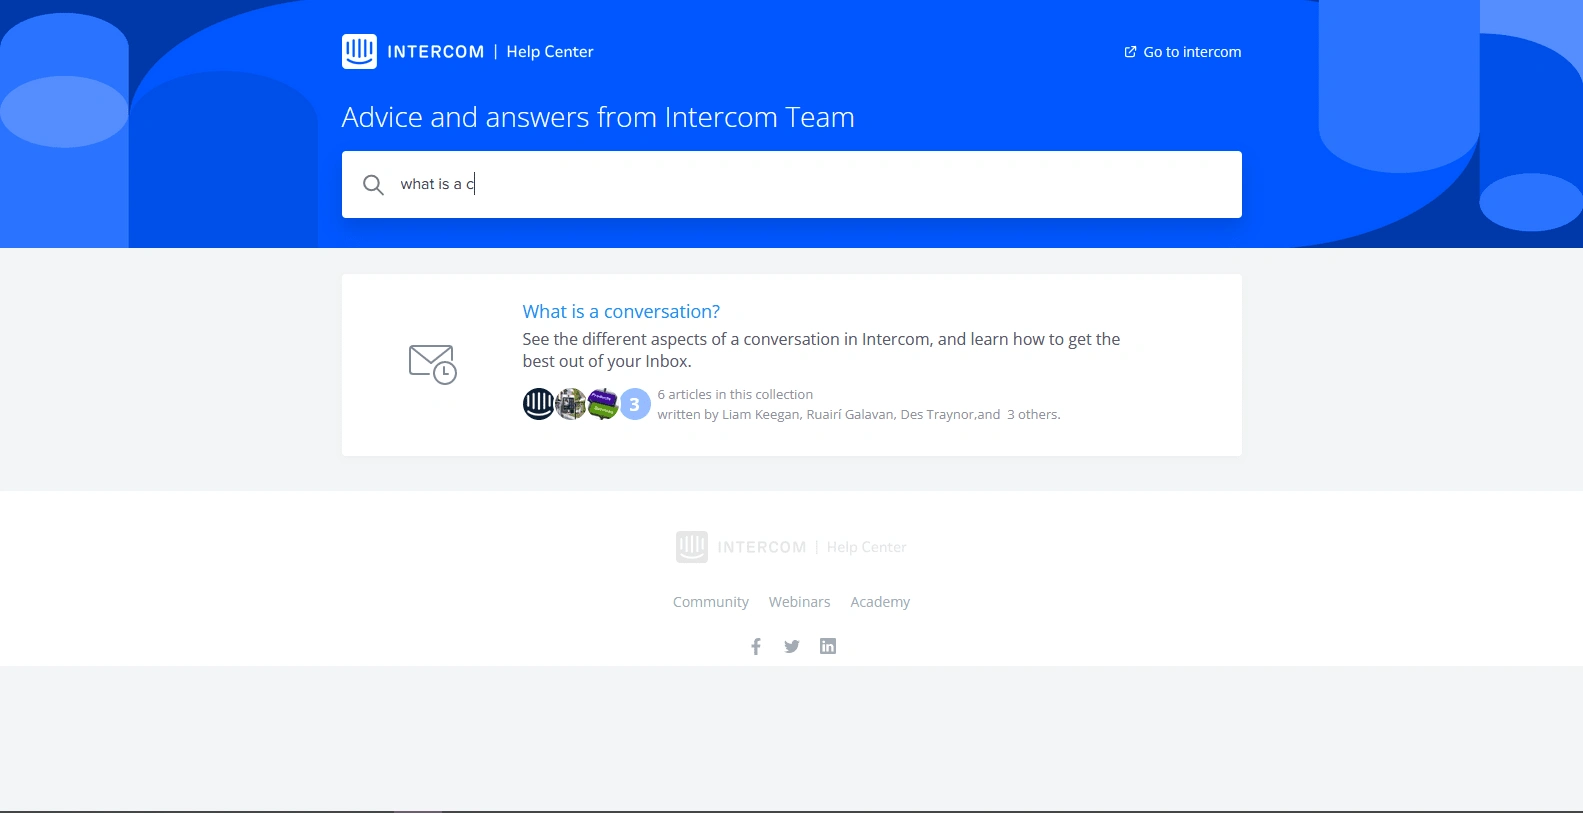Click the '3' additional authors badge
The width and height of the screenshot is (1583, 814).
[635, 404]
